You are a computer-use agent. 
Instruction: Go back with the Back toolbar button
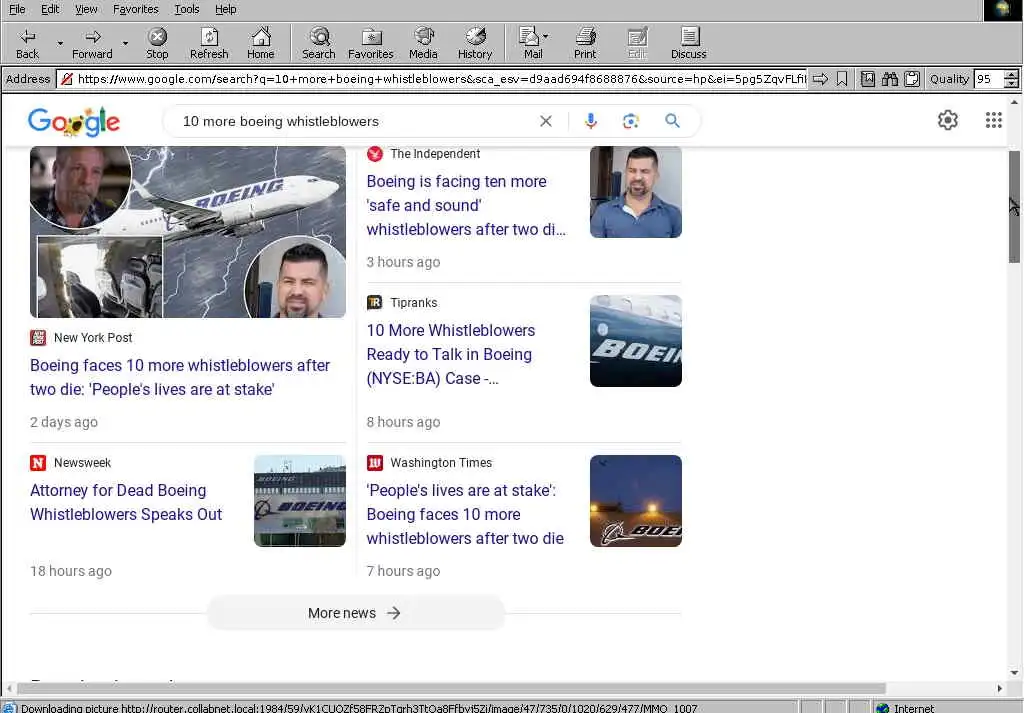tap(27, 44)
